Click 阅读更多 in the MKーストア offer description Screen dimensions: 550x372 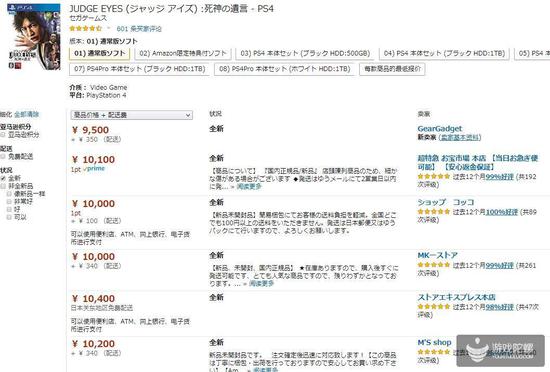click(261, 283)
